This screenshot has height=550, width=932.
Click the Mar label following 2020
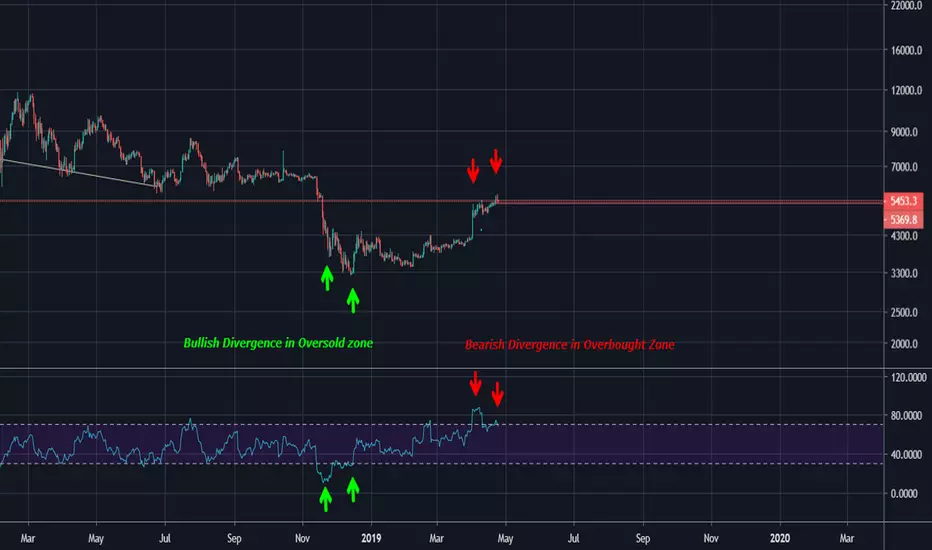click(x=846, y=538)
